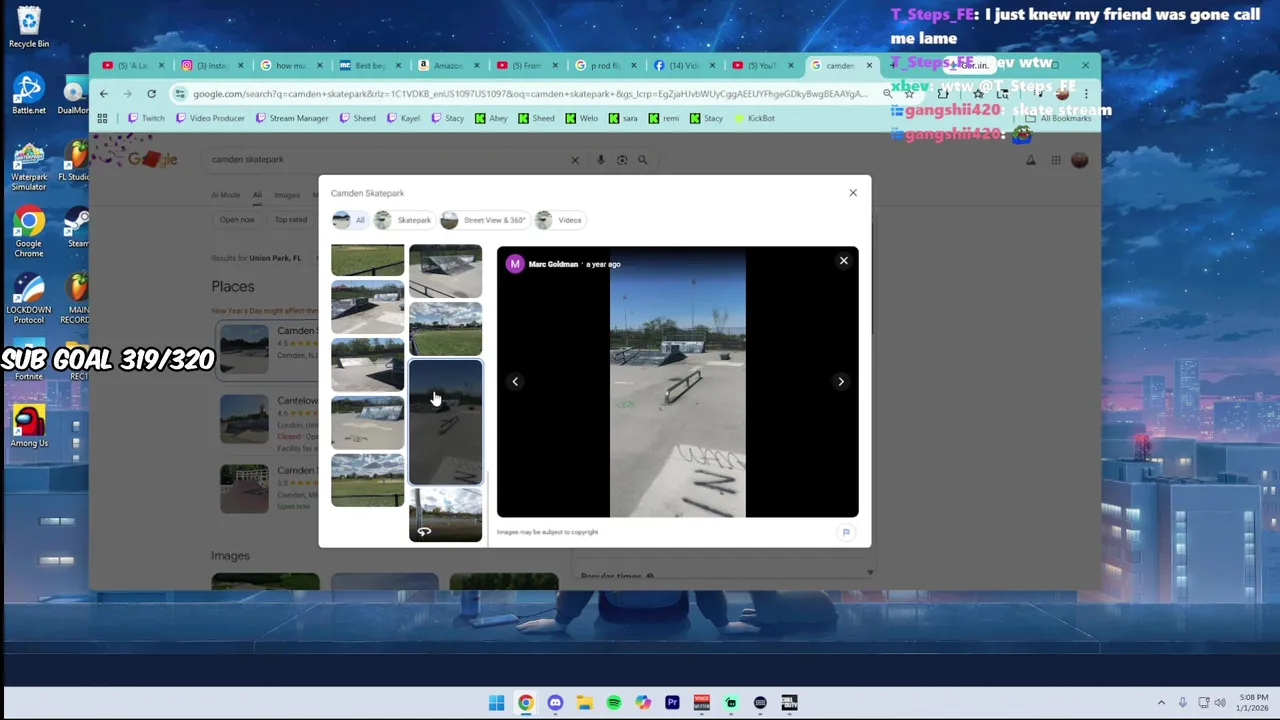The height and width of the screenshot is (720, 1280).
Task: Go to the previous photo
Action: coord(515,381)
